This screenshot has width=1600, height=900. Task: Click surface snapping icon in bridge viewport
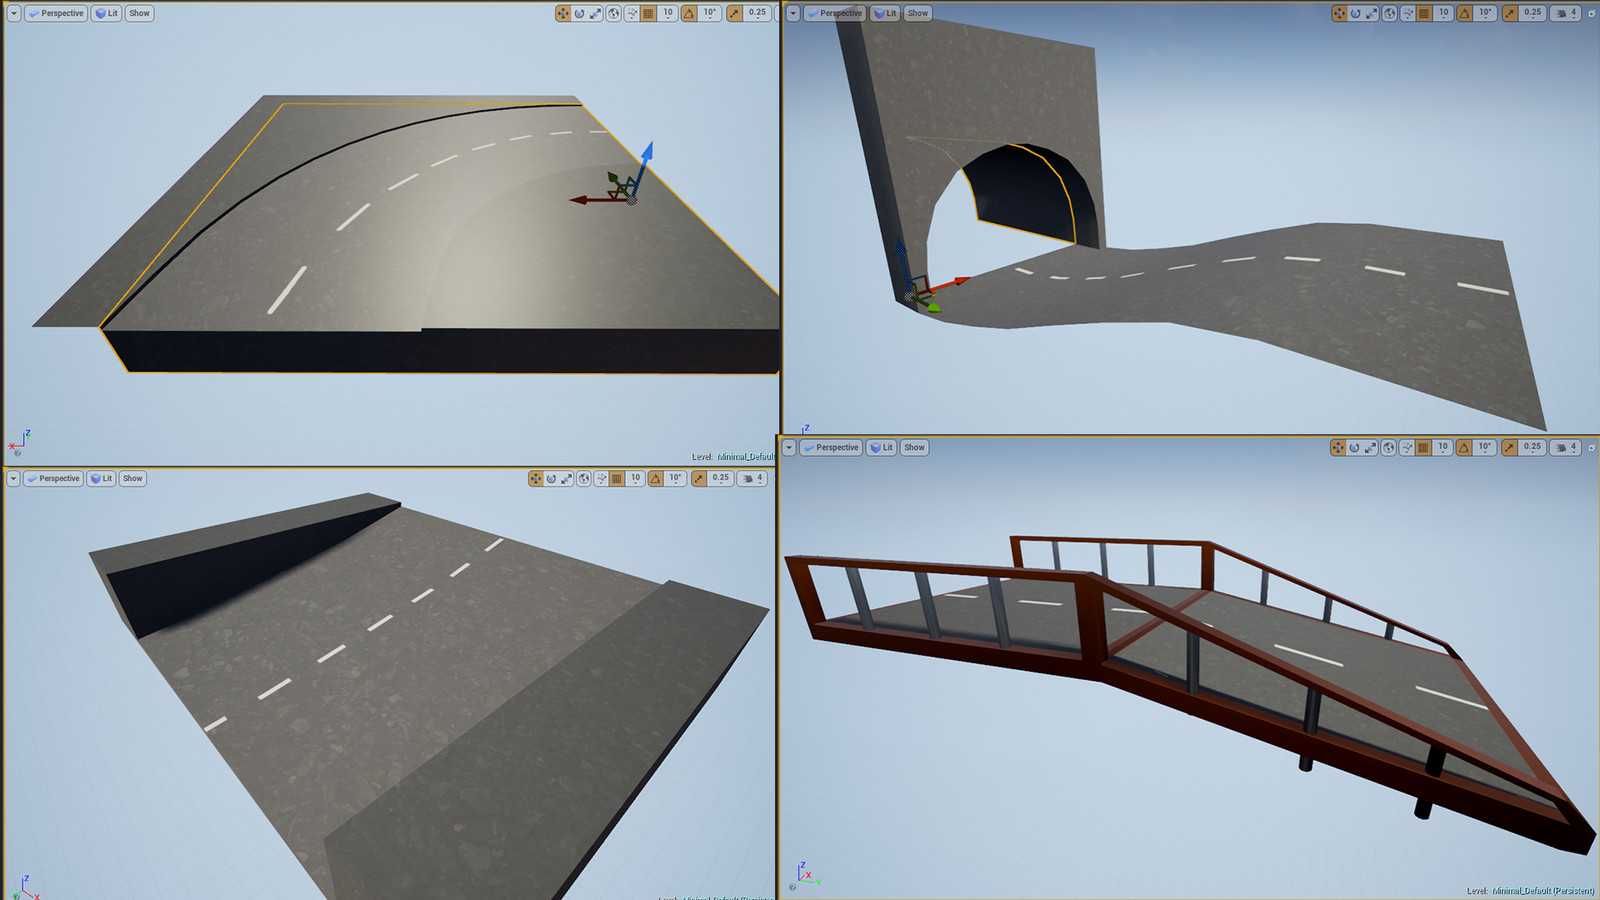coord(1407,447)
